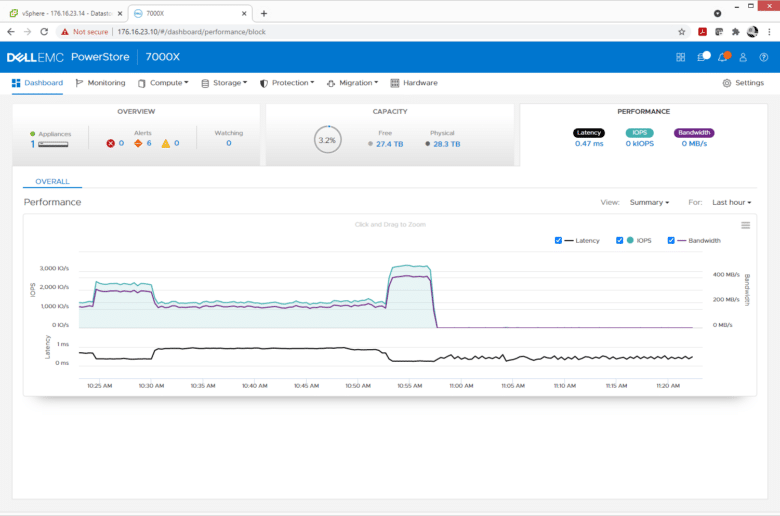Open the Chrome three-dot menu
This screenshot has width=780, height=516.
click(769, 32)
